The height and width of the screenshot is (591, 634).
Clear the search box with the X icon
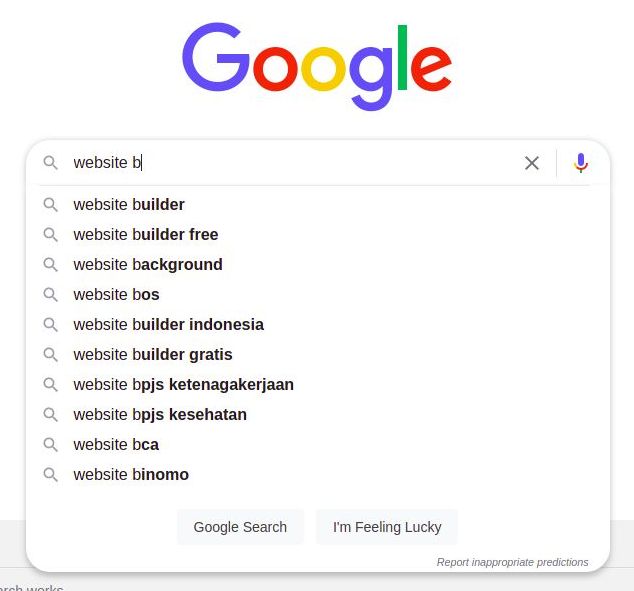click(532, 163)
